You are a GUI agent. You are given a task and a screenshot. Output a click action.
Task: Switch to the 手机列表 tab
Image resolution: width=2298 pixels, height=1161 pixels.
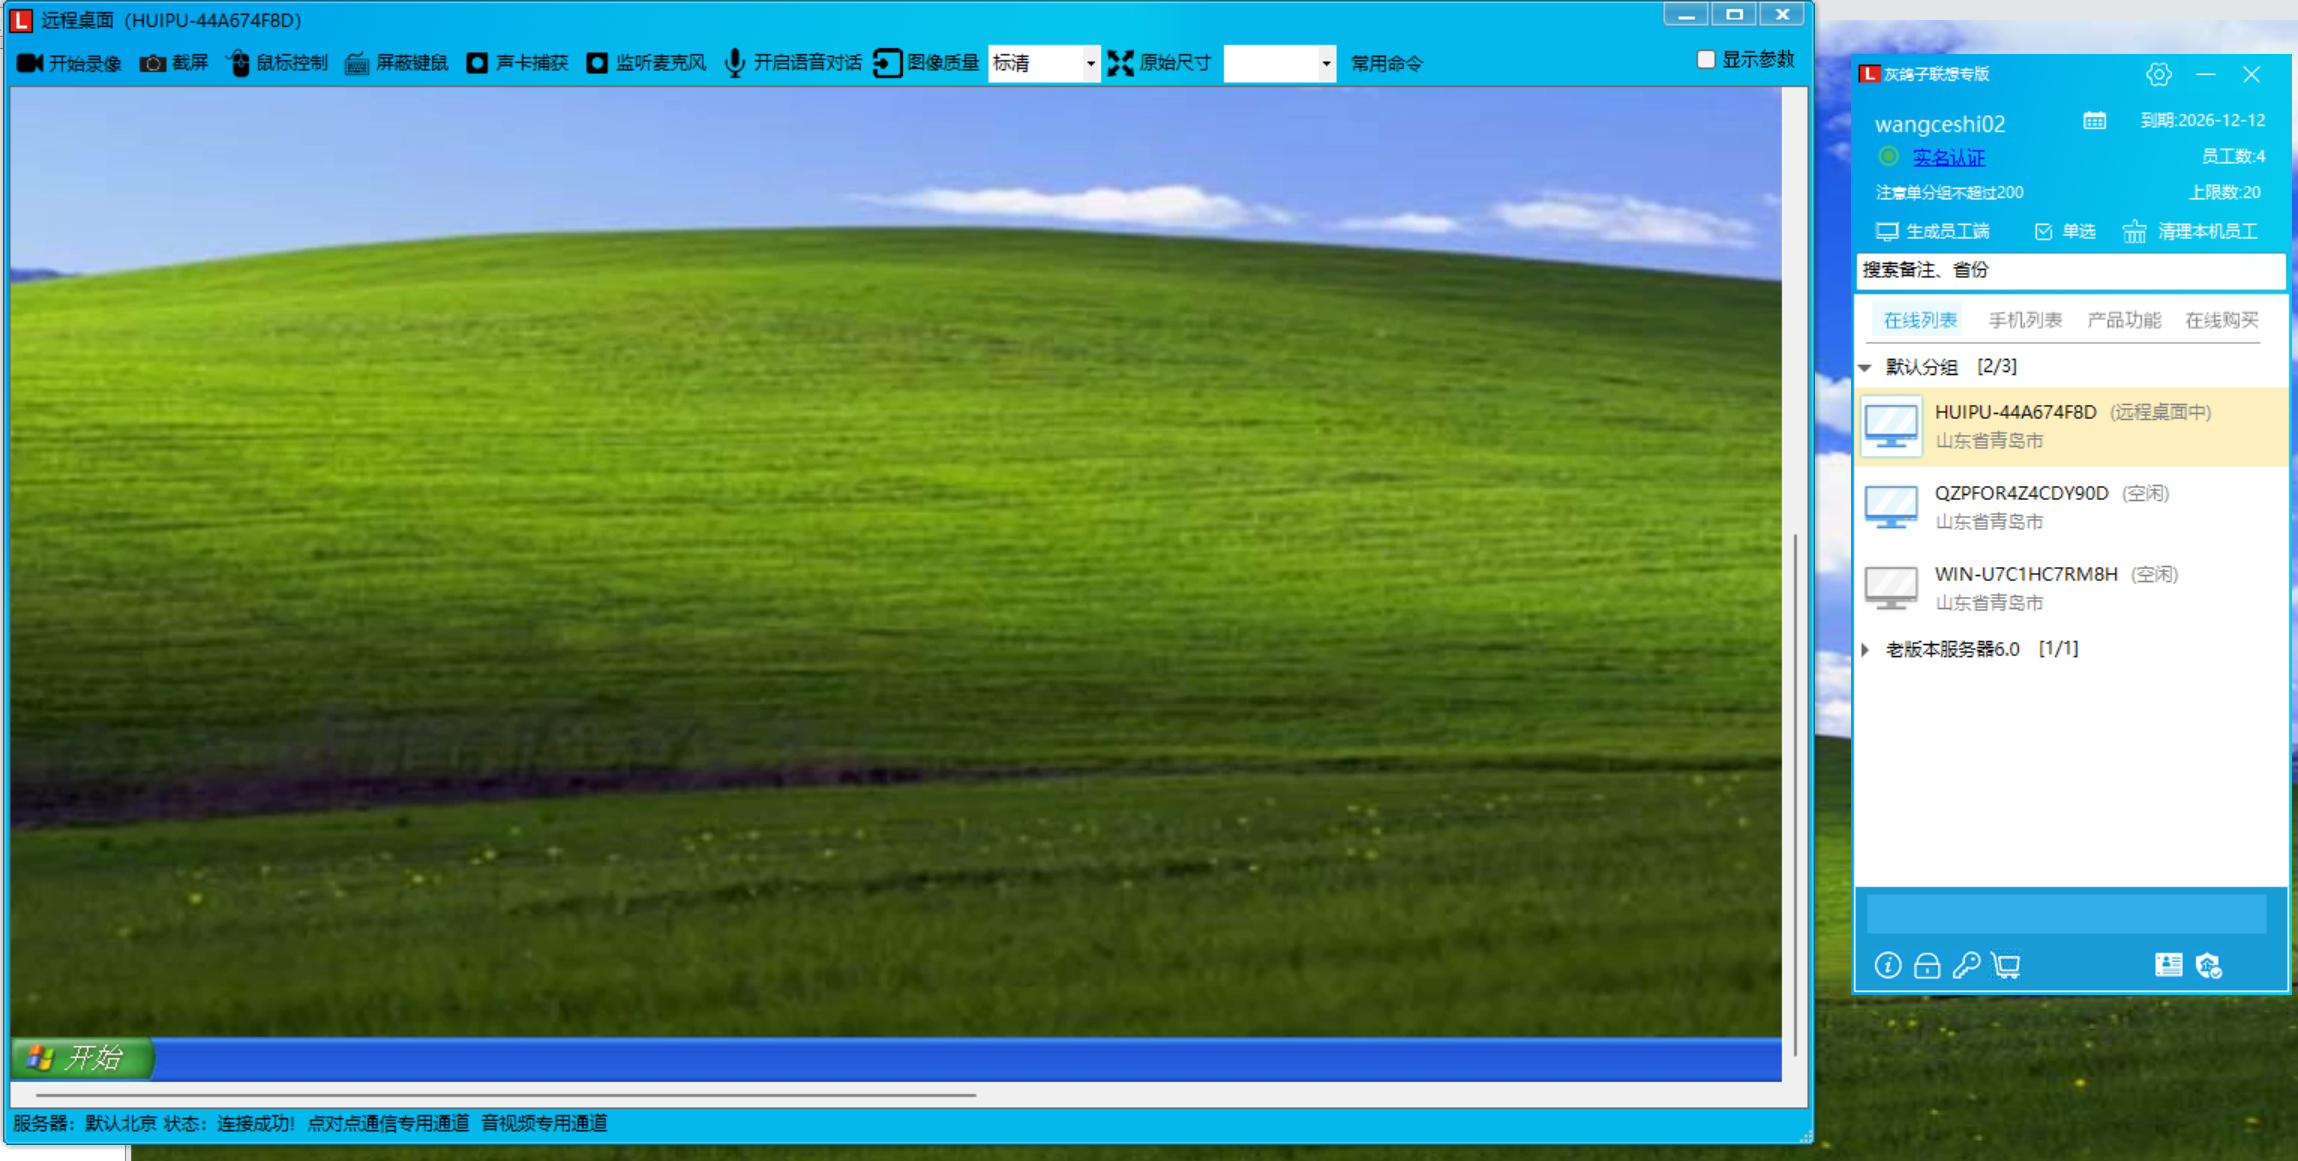click(x=2024, y=320)
